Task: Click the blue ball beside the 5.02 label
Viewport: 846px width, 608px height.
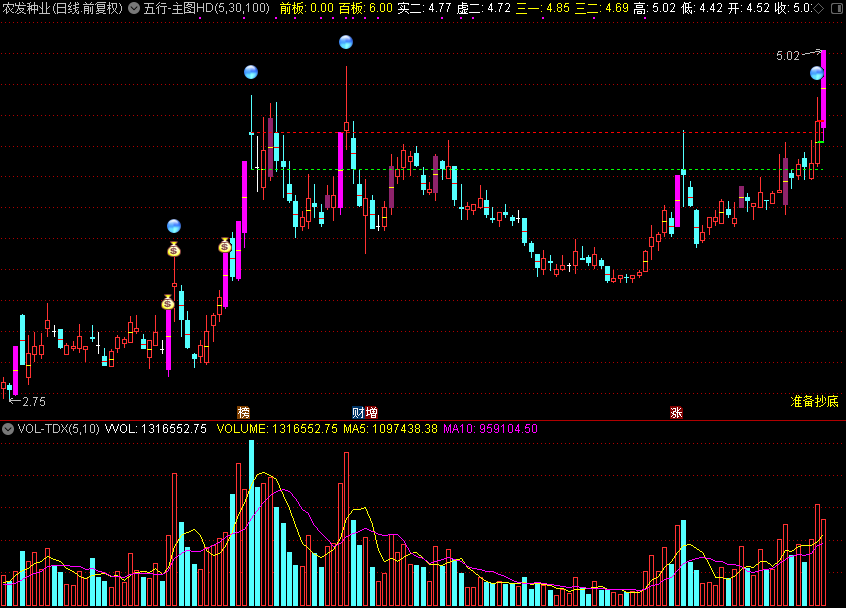Action: click(817, 73)
